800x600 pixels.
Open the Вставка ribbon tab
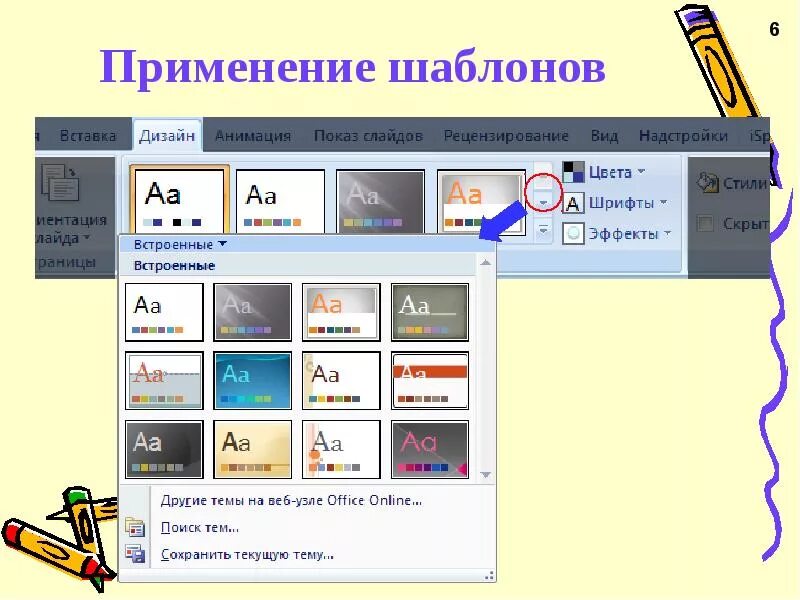pos(88,136)
